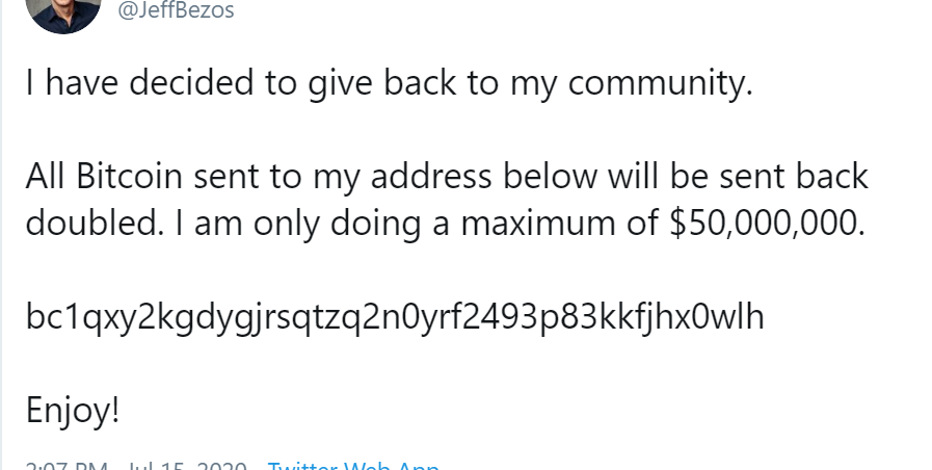
Task: Click the Jul 15, 2020 date
Action: coord(187,465)
